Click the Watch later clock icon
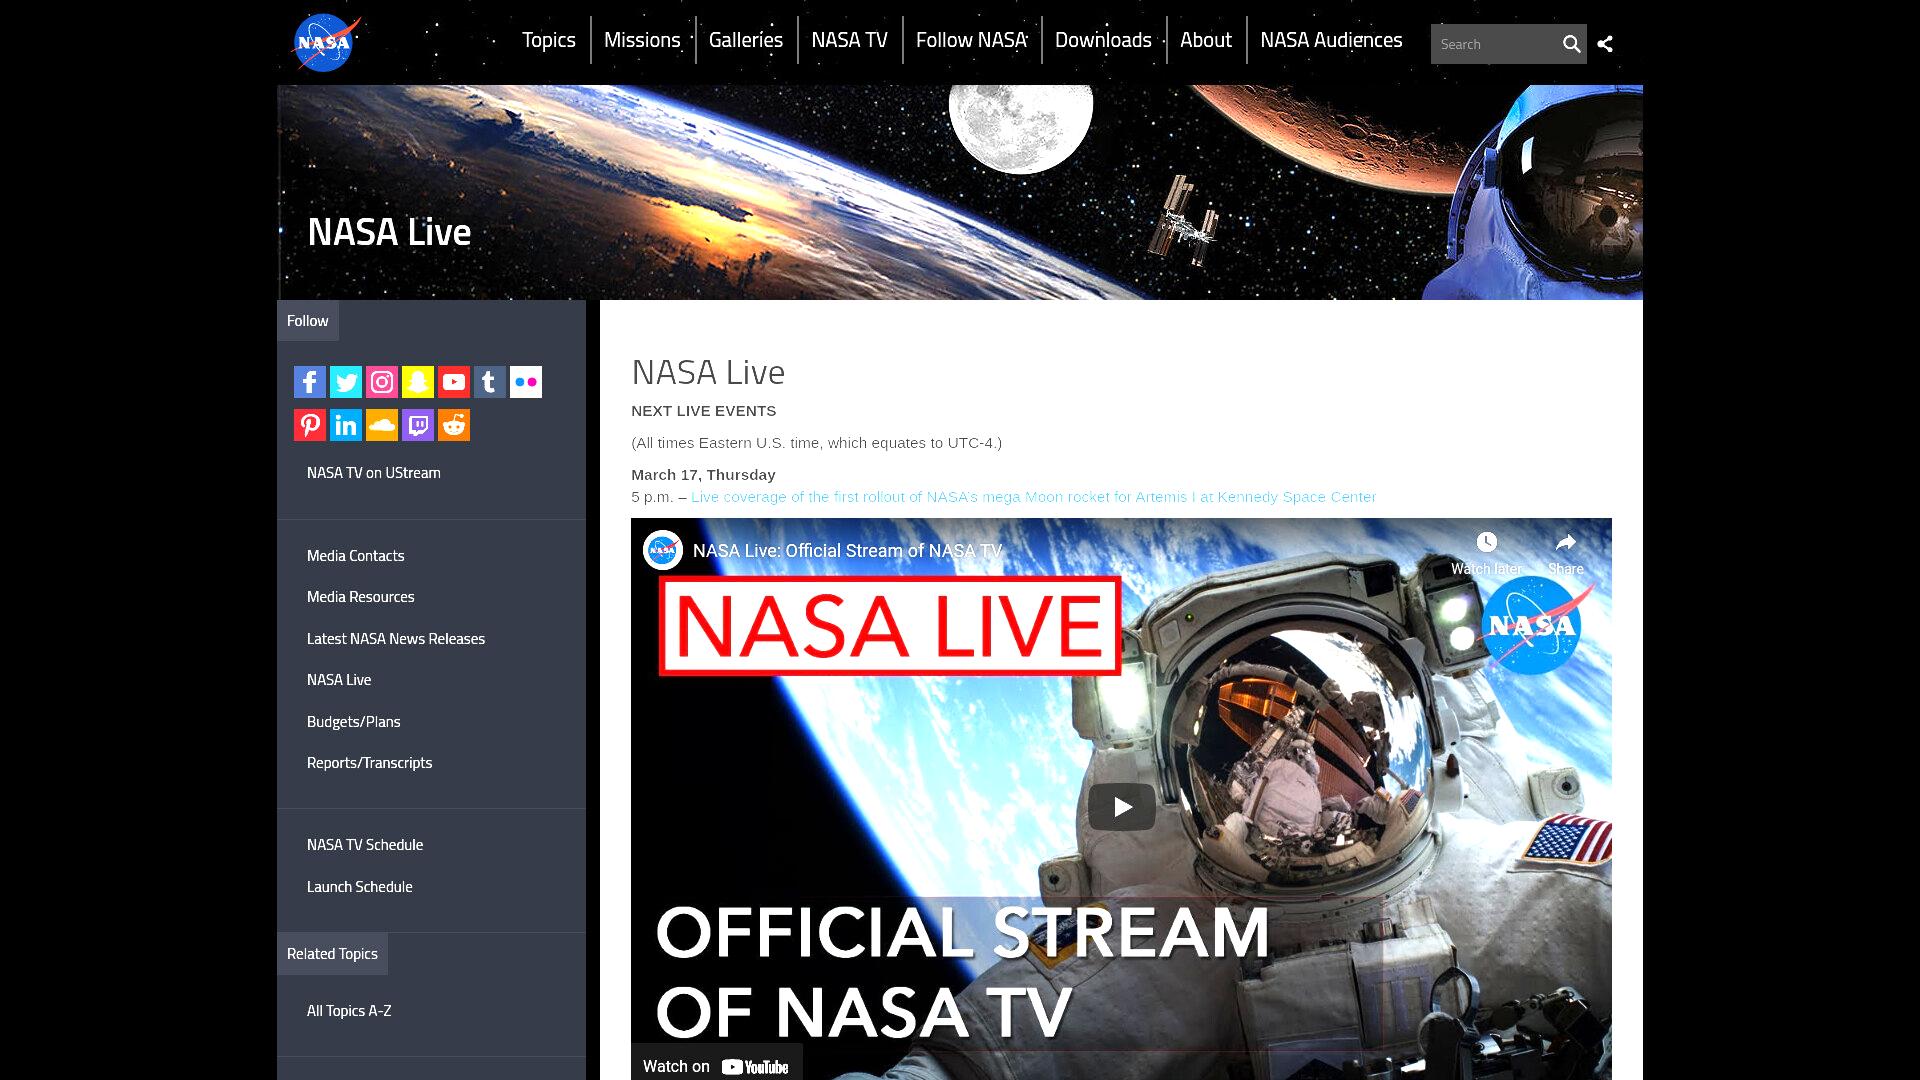This screenshot has width=1920, height=1080. coord(1487,542)
